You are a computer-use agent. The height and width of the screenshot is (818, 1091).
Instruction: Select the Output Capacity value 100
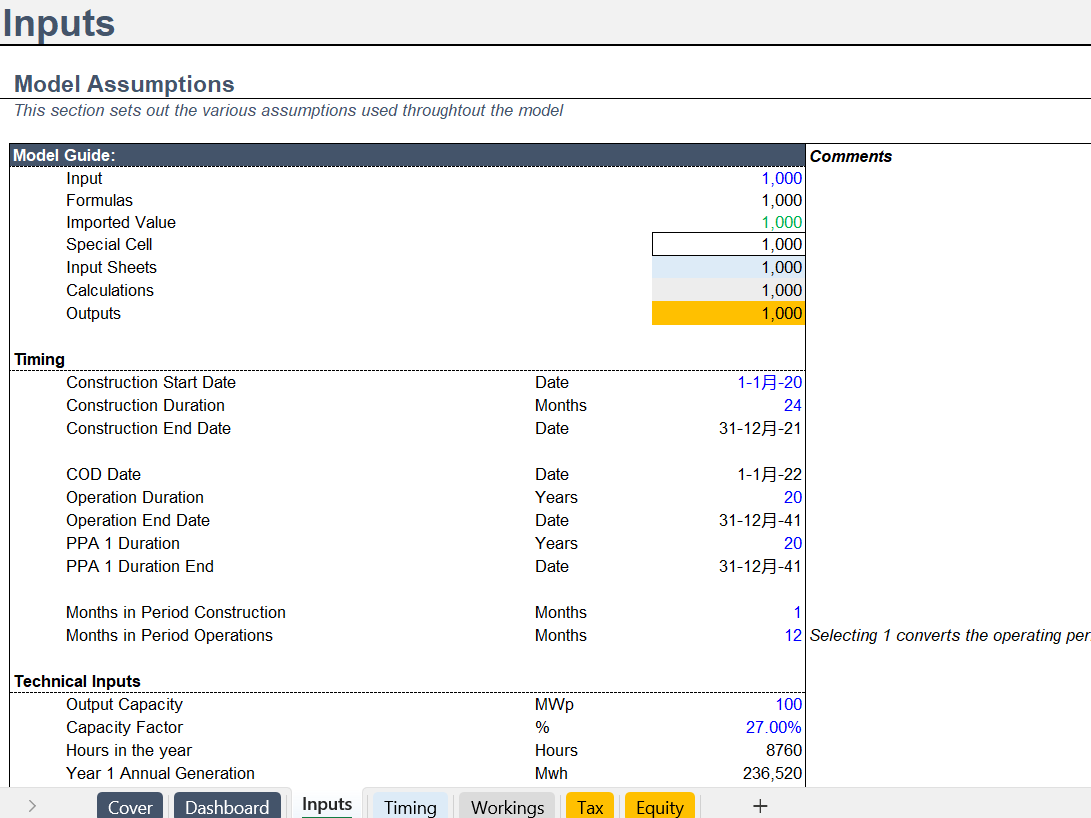[788, 704]
